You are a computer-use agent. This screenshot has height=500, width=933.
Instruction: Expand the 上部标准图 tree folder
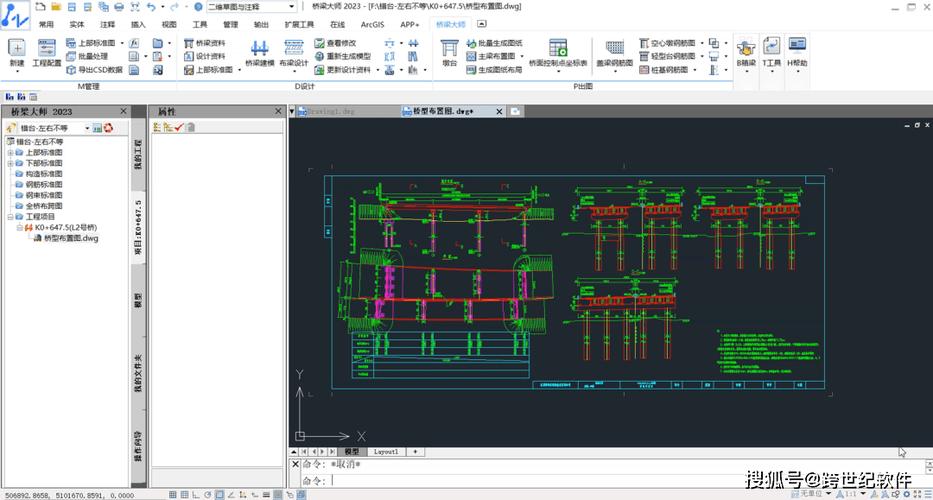pyautogui.click(x=10, y=152)
